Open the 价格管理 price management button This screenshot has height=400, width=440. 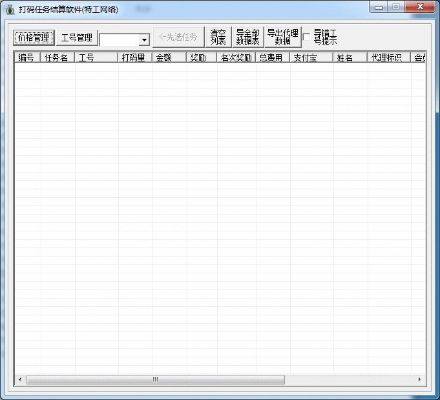[34, 37]
